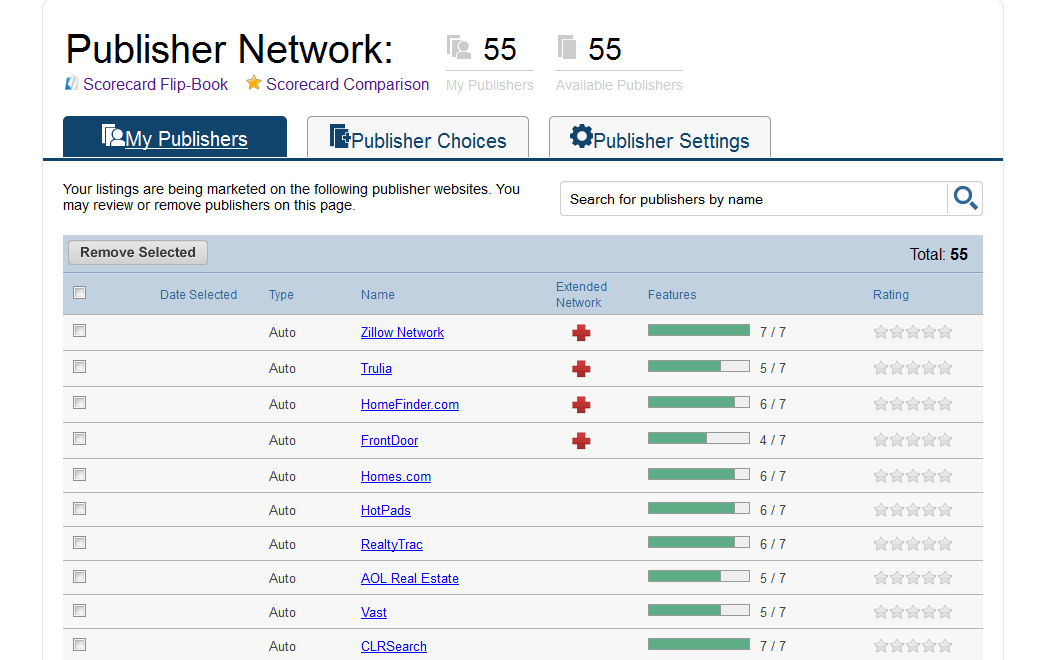Screen dimensions: 1046x660
Task: Click the search magnifier icon
Action: point(965,198)
